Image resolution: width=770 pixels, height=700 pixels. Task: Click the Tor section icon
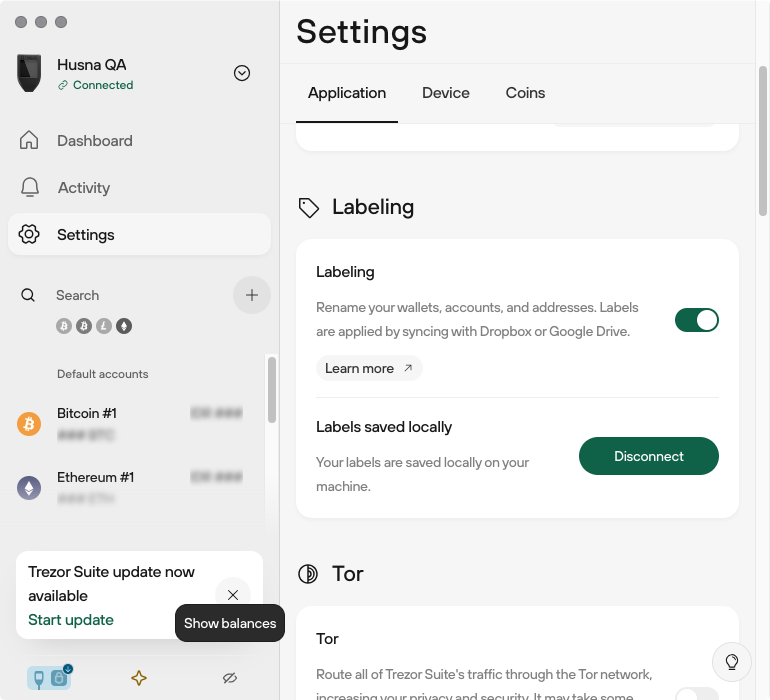click(x=308, y=574)
